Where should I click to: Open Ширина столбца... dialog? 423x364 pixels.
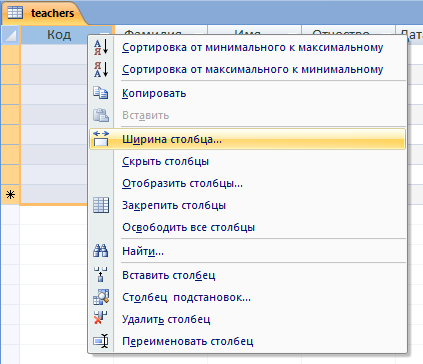pos(247,139)
